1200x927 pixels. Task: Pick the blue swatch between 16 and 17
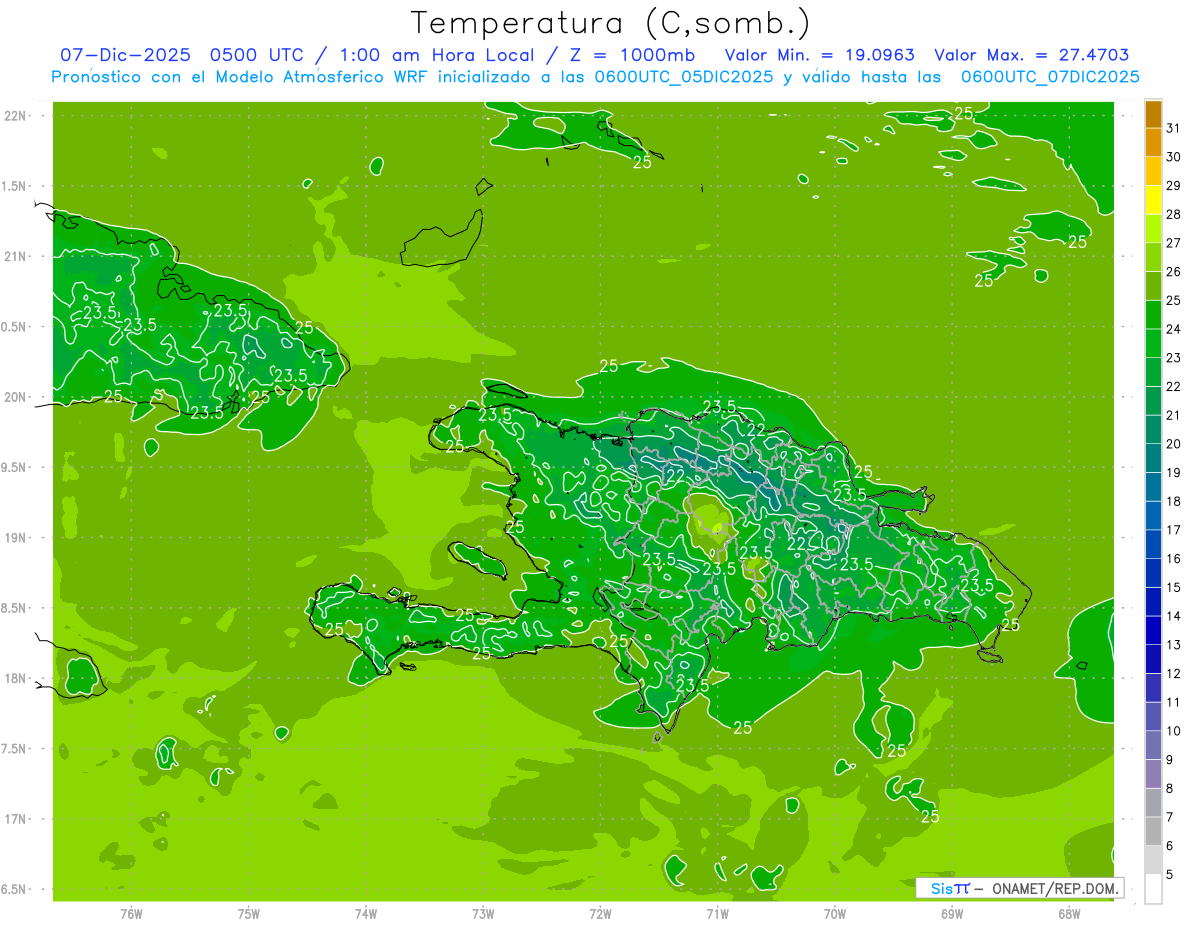point(1153,544)
